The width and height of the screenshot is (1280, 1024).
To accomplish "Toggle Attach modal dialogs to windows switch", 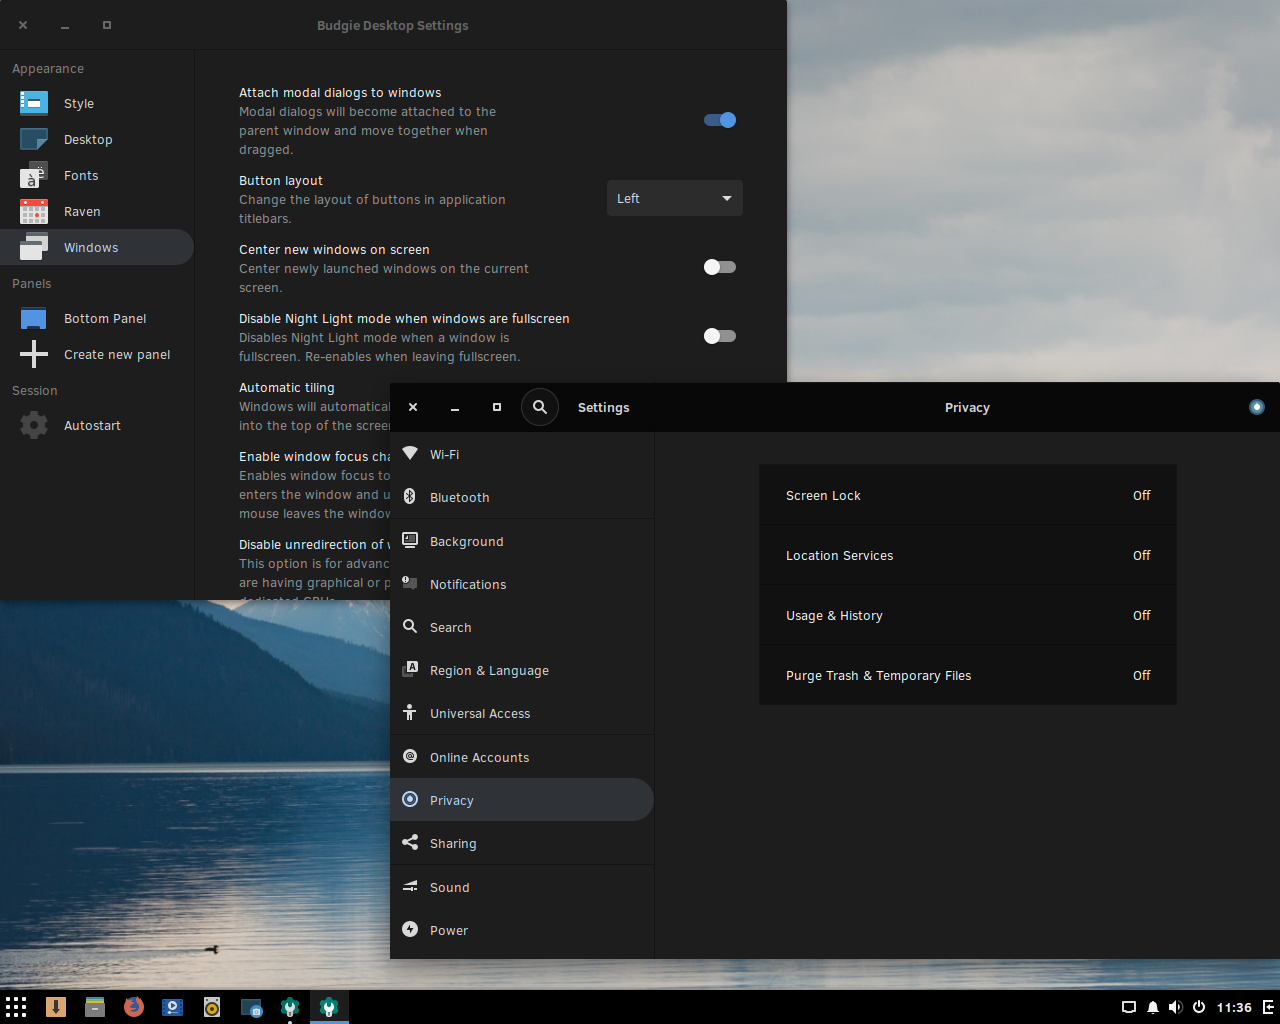I will (720, 120).
